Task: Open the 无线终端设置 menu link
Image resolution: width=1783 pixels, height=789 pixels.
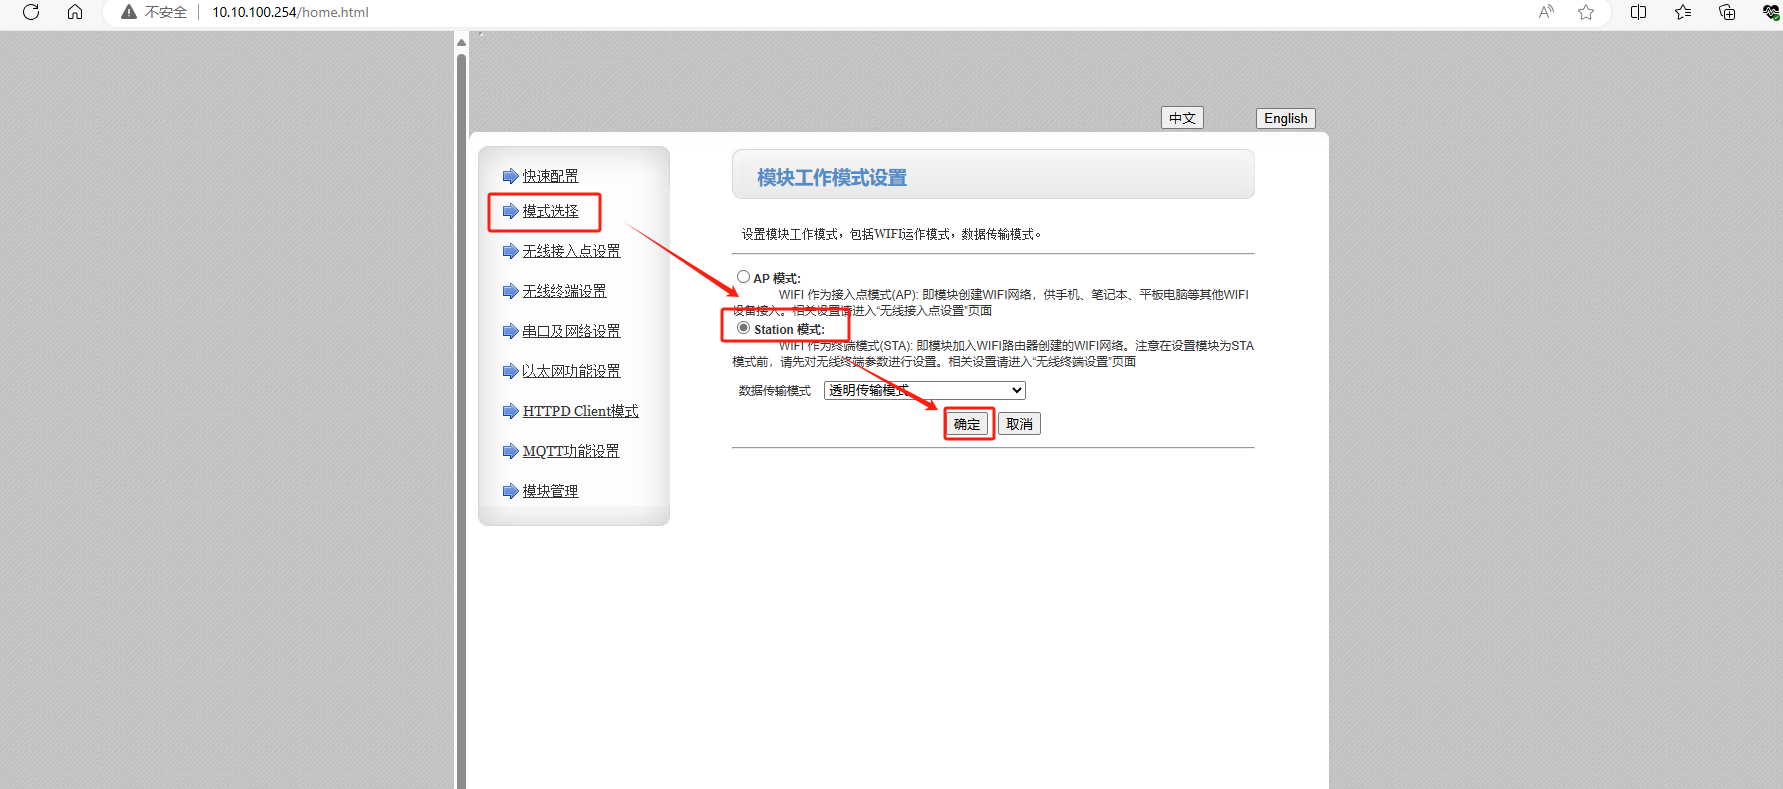Action: (x=564, y=291)
